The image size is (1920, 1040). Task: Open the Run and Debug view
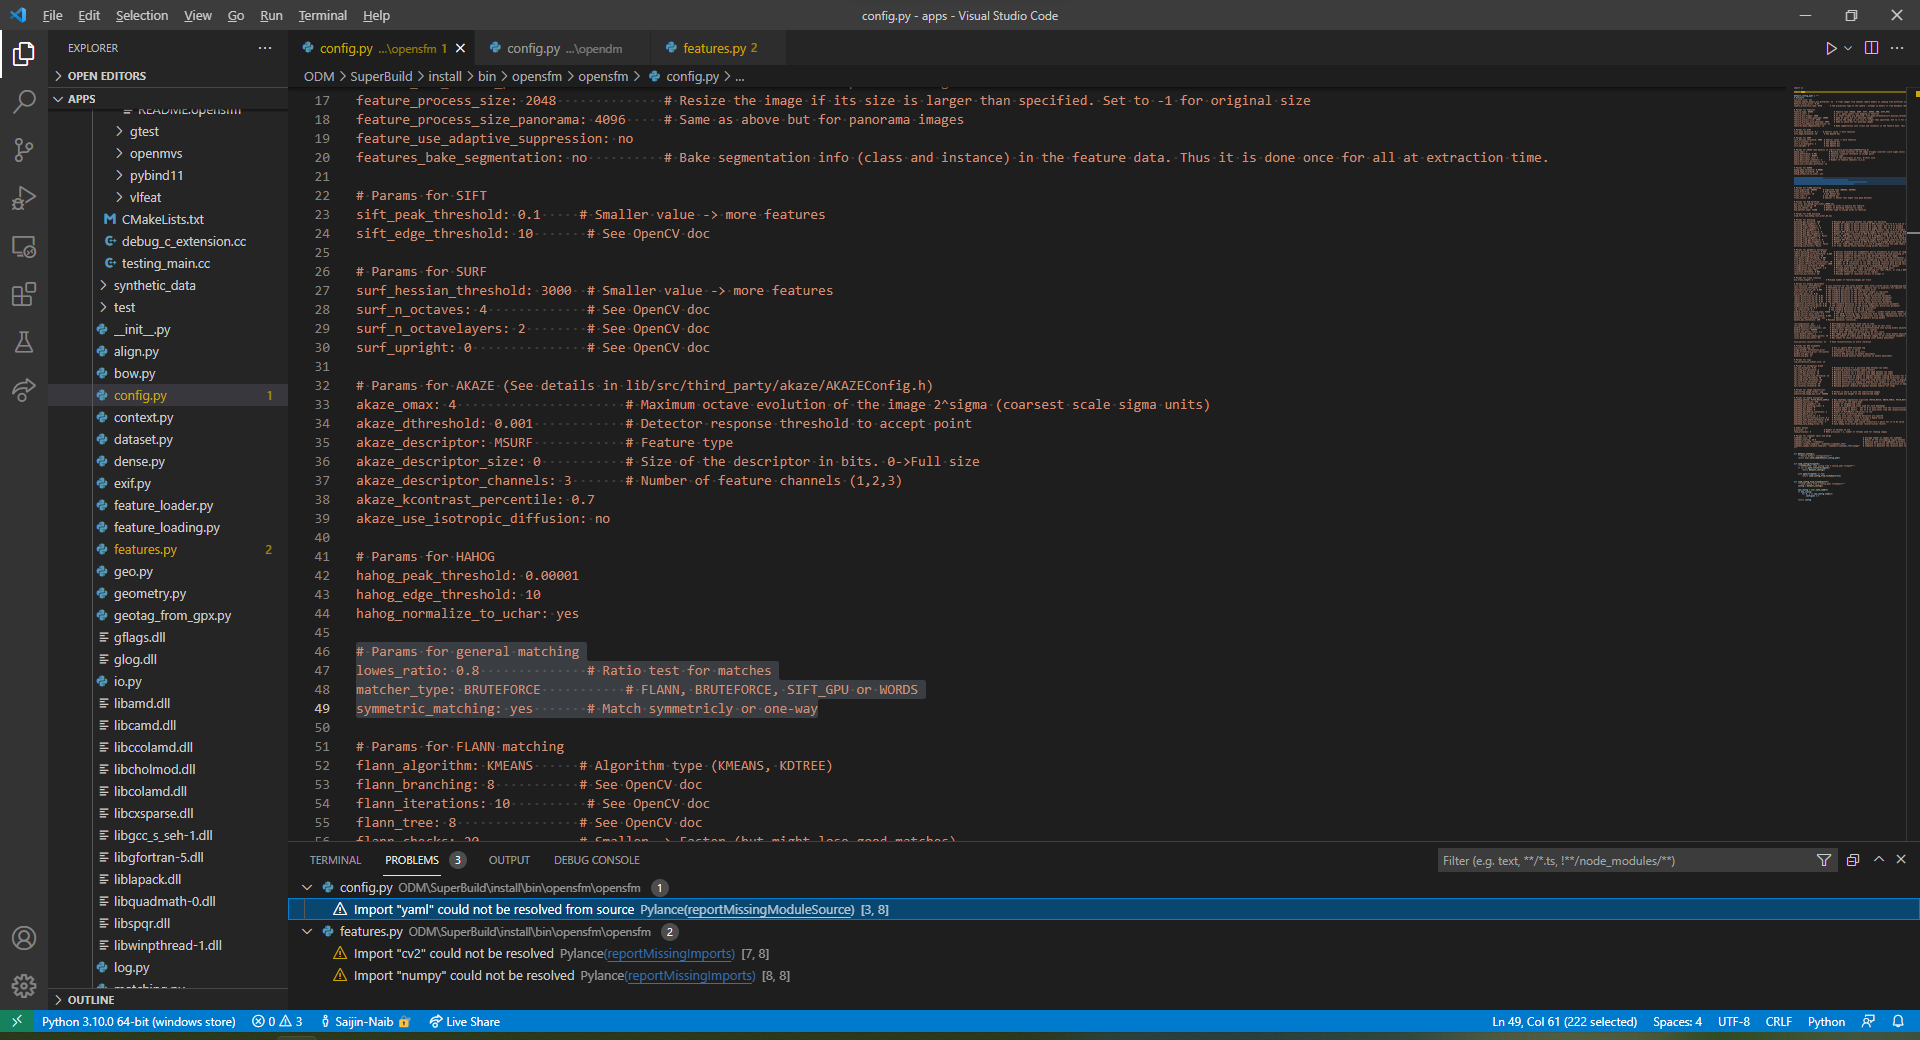[24, 198]
